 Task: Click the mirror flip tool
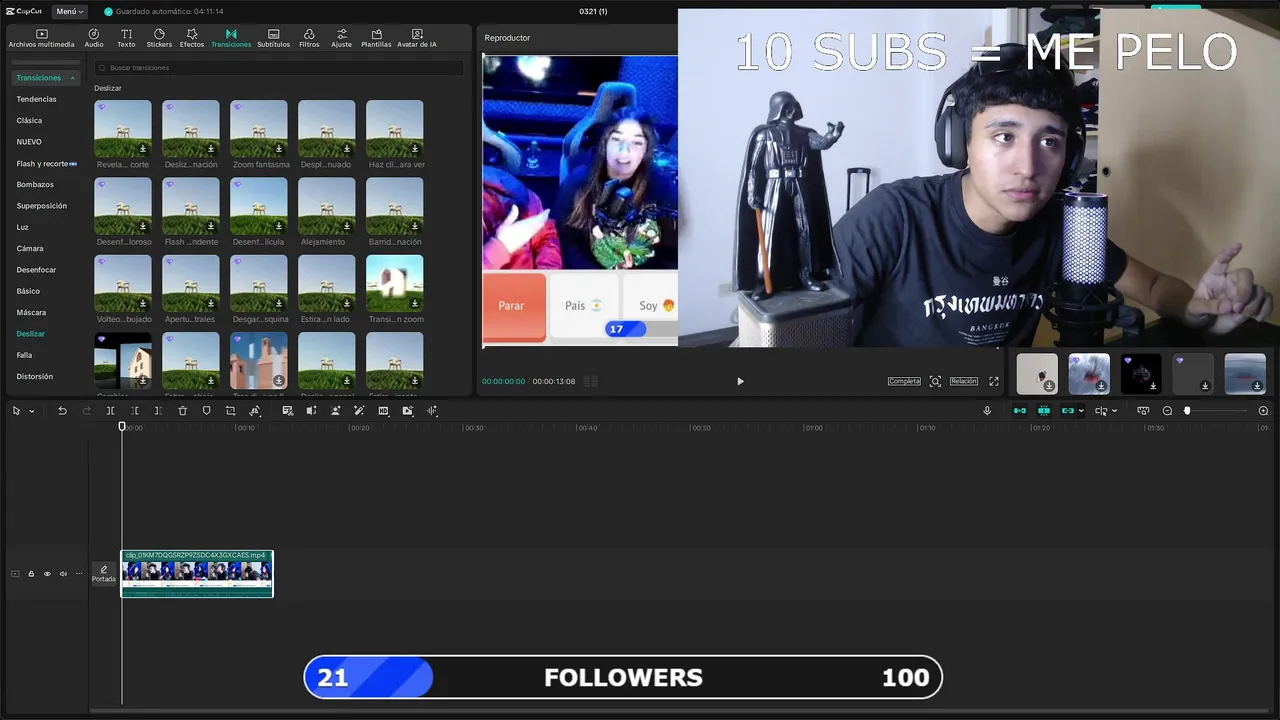tap(311, 411)
